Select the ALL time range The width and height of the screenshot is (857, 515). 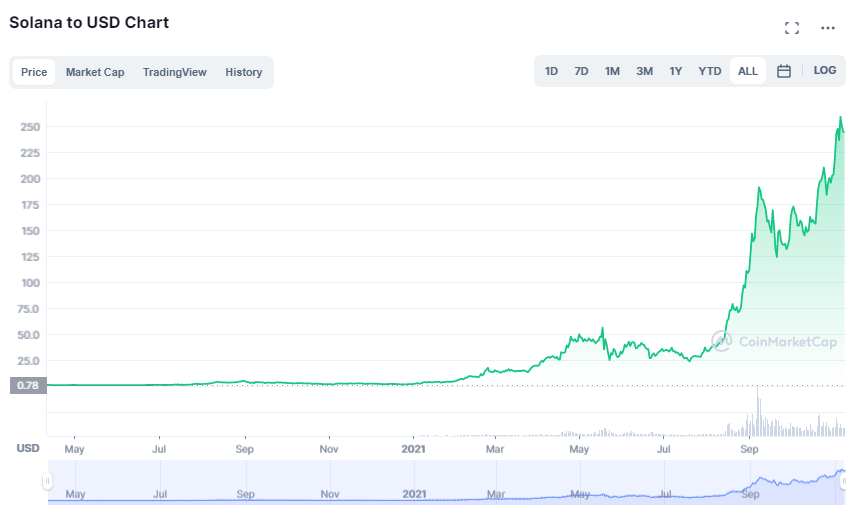[x=748, y=71]
